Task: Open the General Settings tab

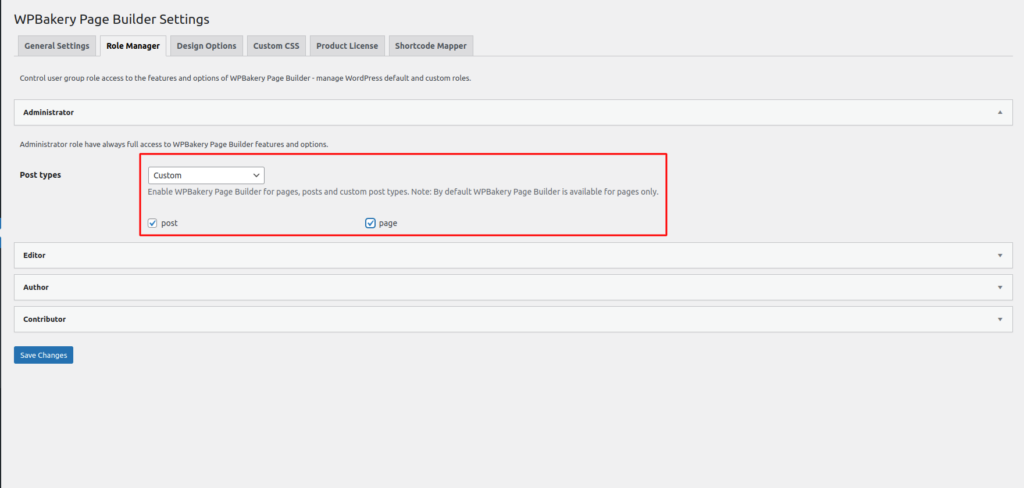Action: 57,46
